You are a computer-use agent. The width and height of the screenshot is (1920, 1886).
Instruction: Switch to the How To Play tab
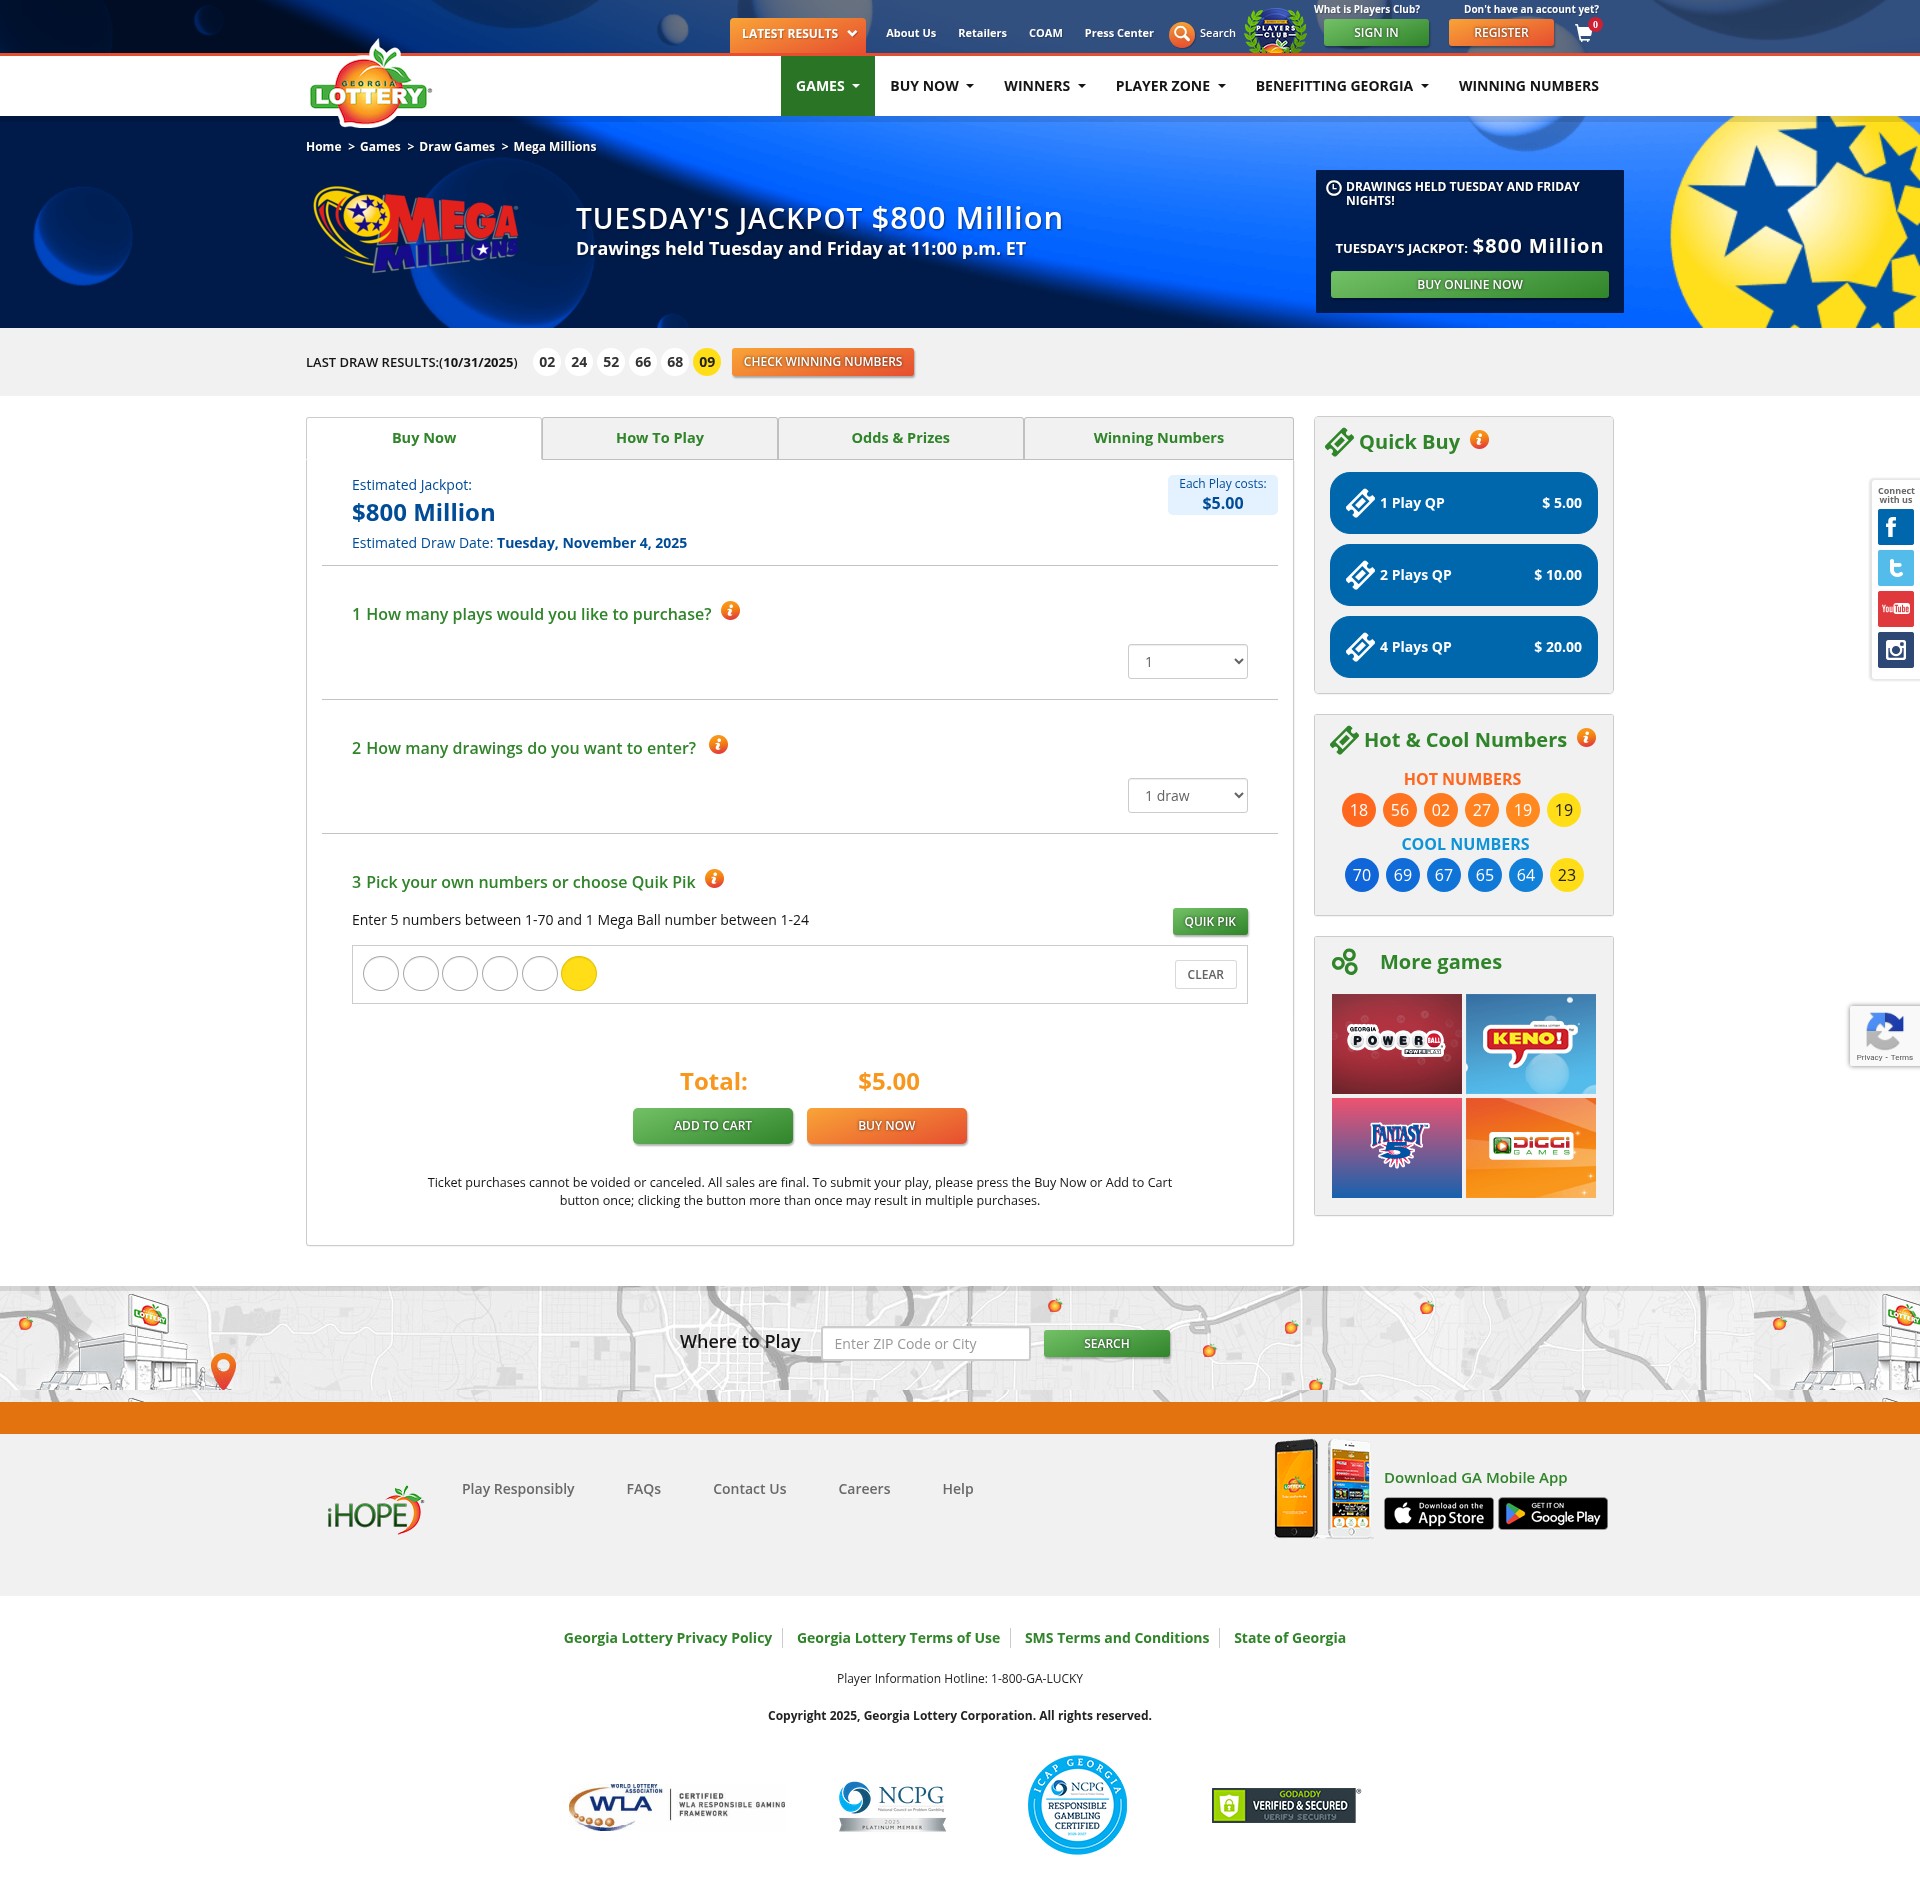(x=660, y=438)
